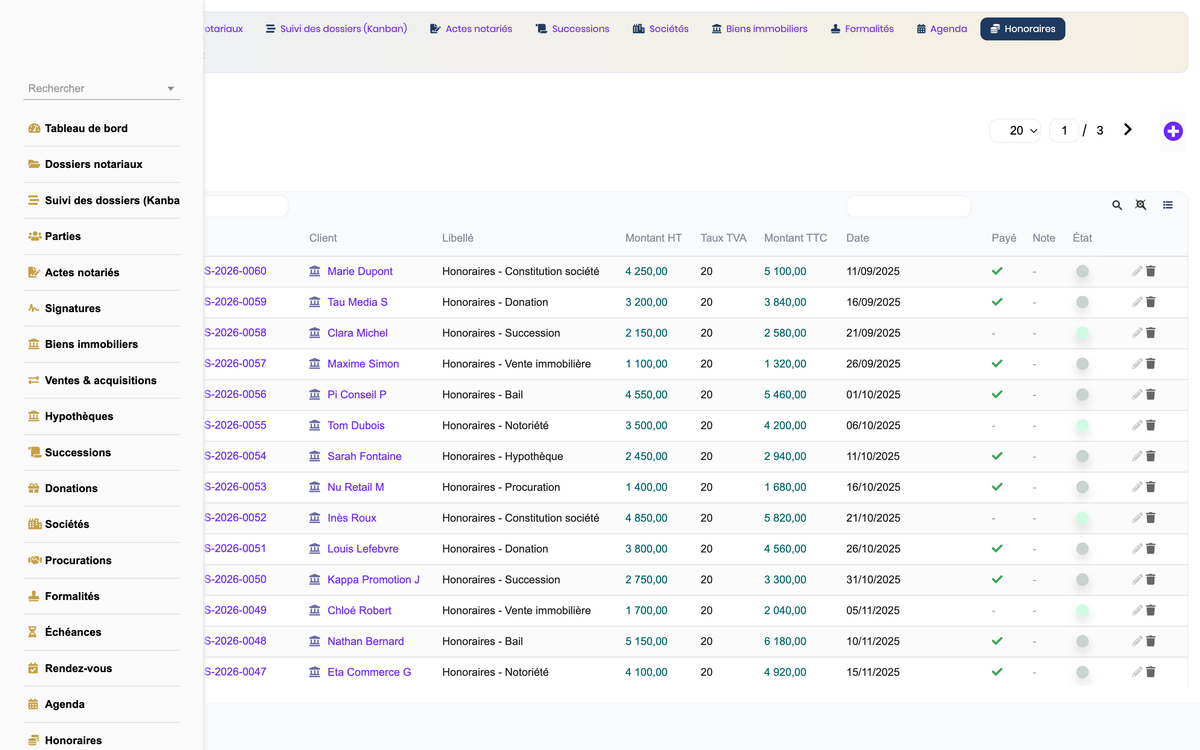Edit the Tau Media S row
This screenshot has width=1200, height=750.
point(1137,302)
